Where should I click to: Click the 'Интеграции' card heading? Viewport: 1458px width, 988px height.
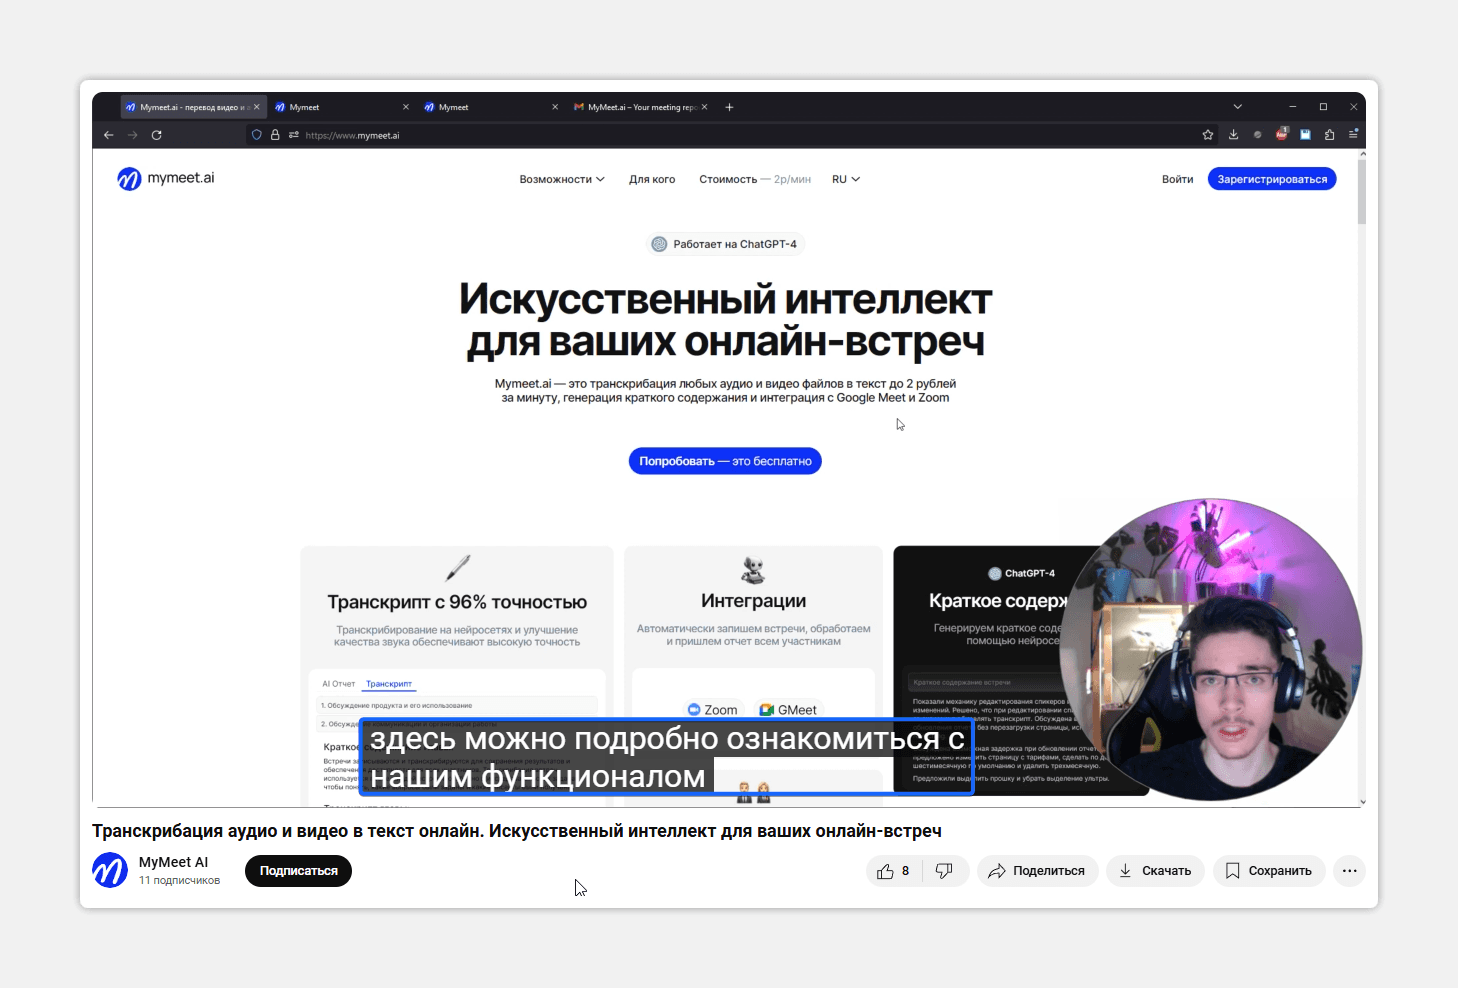click(753, 601)
